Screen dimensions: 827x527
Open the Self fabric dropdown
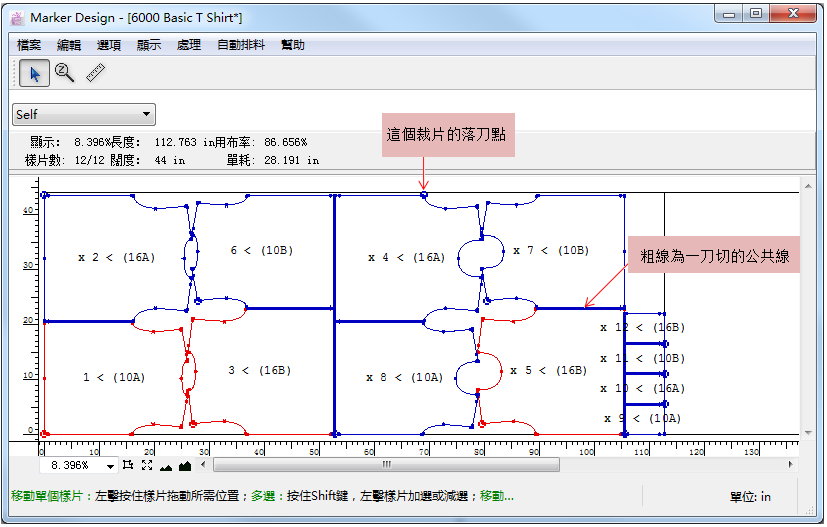point(84,115)
